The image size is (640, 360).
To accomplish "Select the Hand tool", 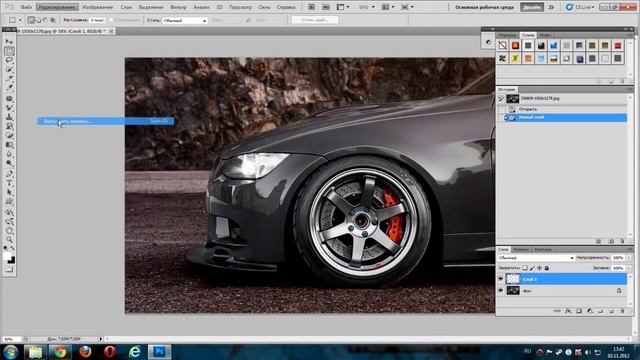I will 9,231.
